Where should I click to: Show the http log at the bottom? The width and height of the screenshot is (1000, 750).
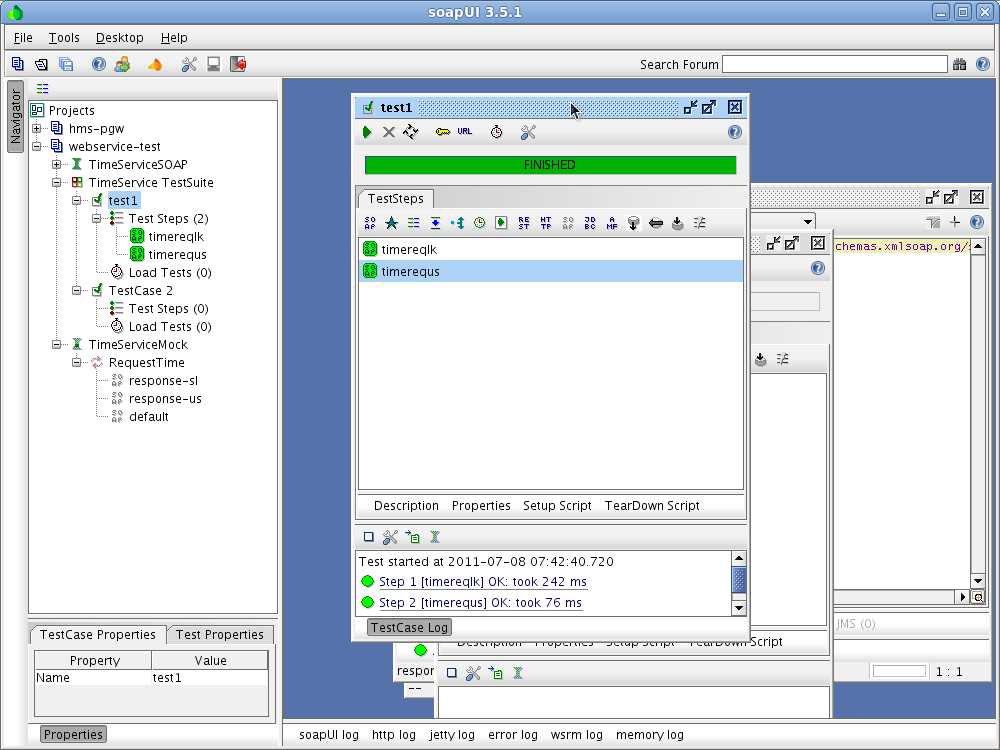click(x=393, y=735)
